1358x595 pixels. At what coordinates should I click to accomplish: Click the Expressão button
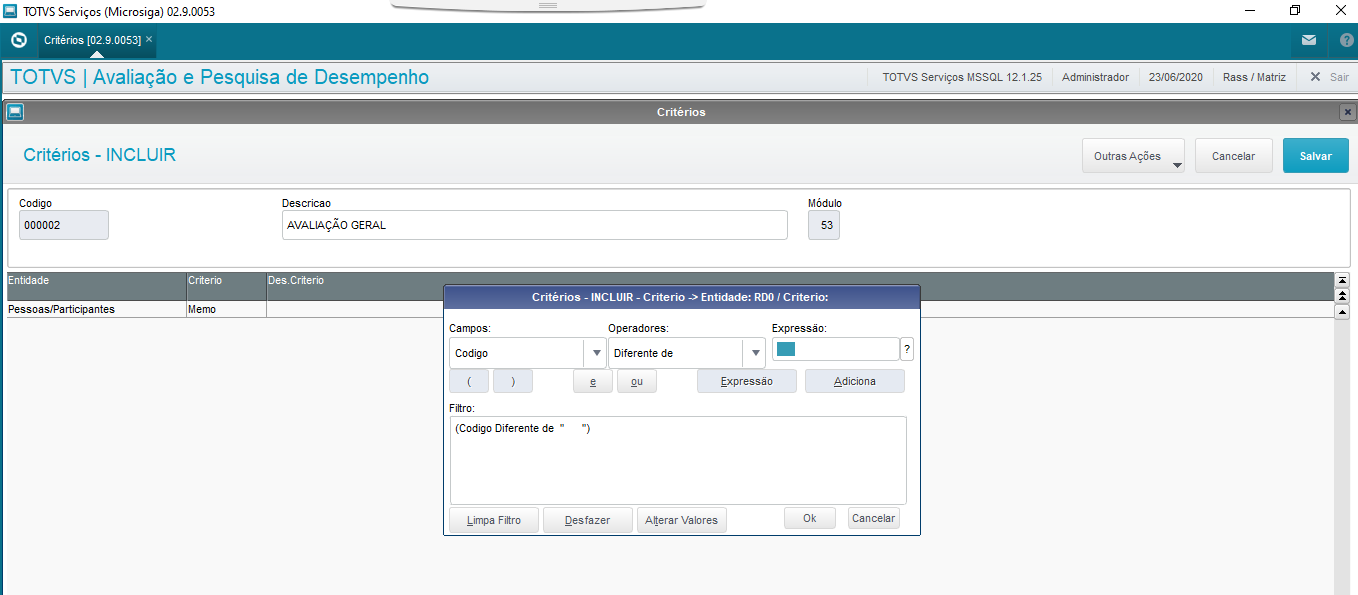coord(747,381)
